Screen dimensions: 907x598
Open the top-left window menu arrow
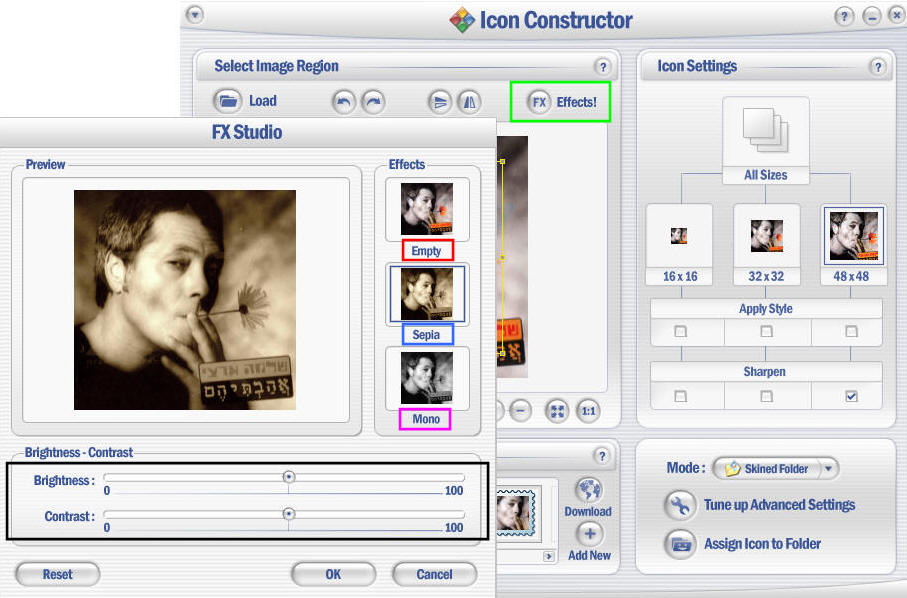[x=195, y=15]
